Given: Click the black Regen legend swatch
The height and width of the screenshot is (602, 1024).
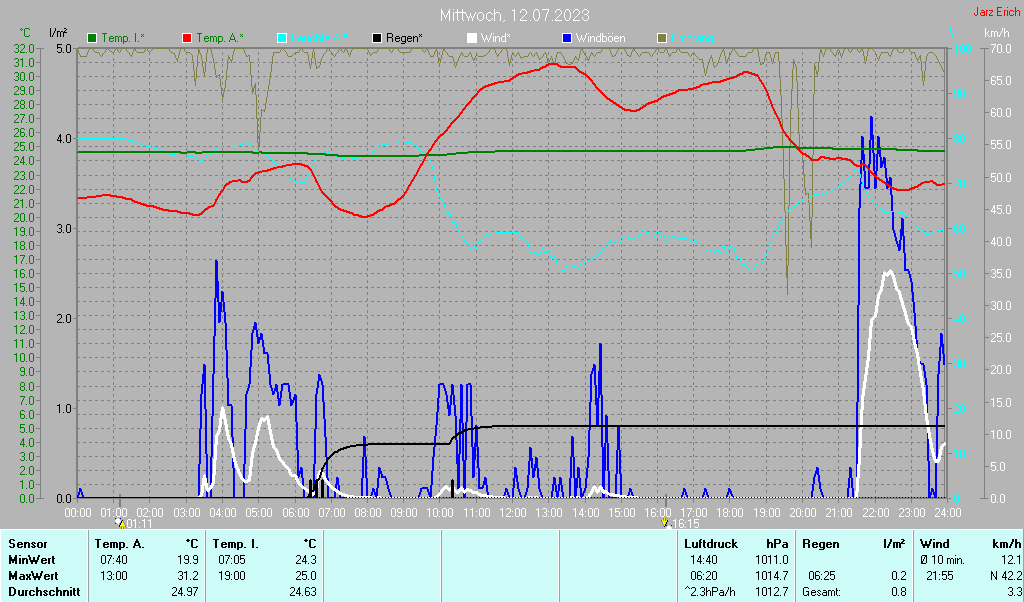Looking at the screenshot, I should point(377,38).
